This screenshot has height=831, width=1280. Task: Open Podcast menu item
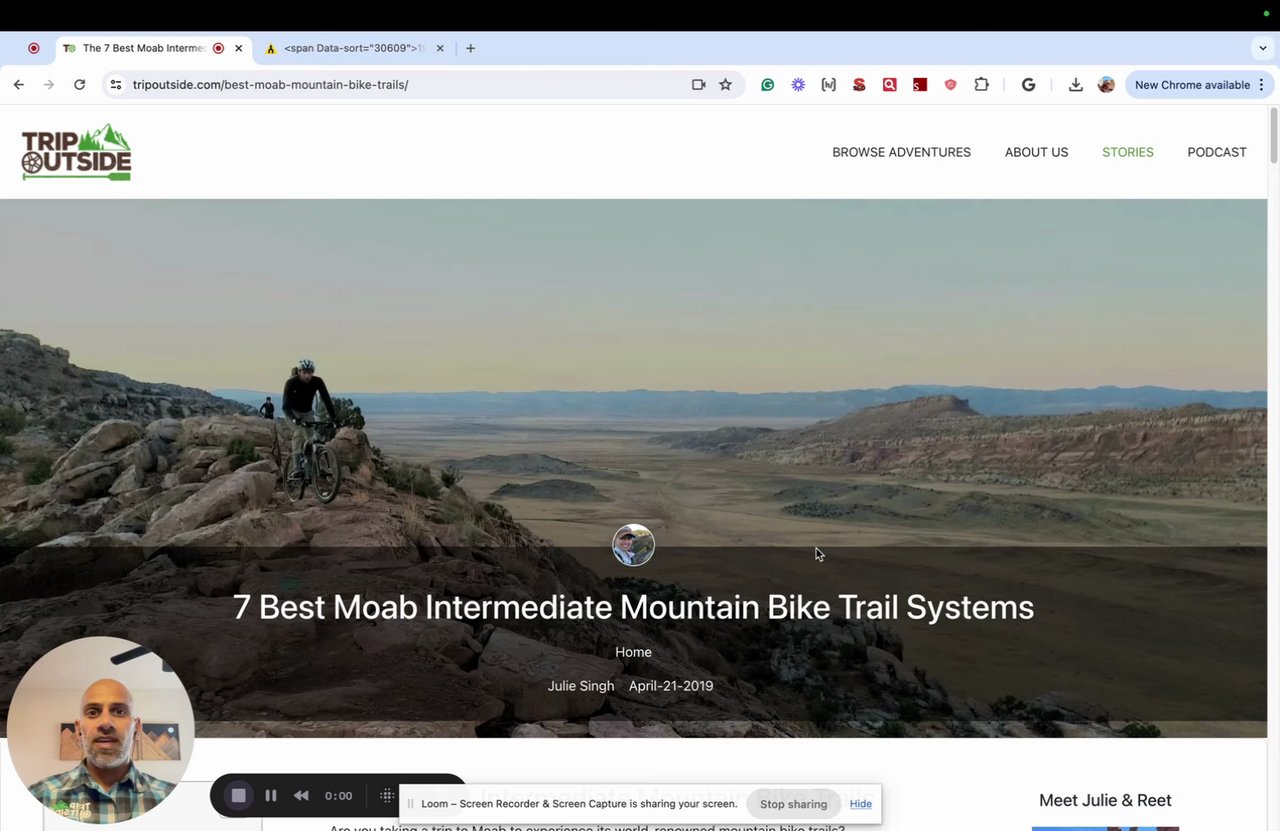[x=1217, y=152]
